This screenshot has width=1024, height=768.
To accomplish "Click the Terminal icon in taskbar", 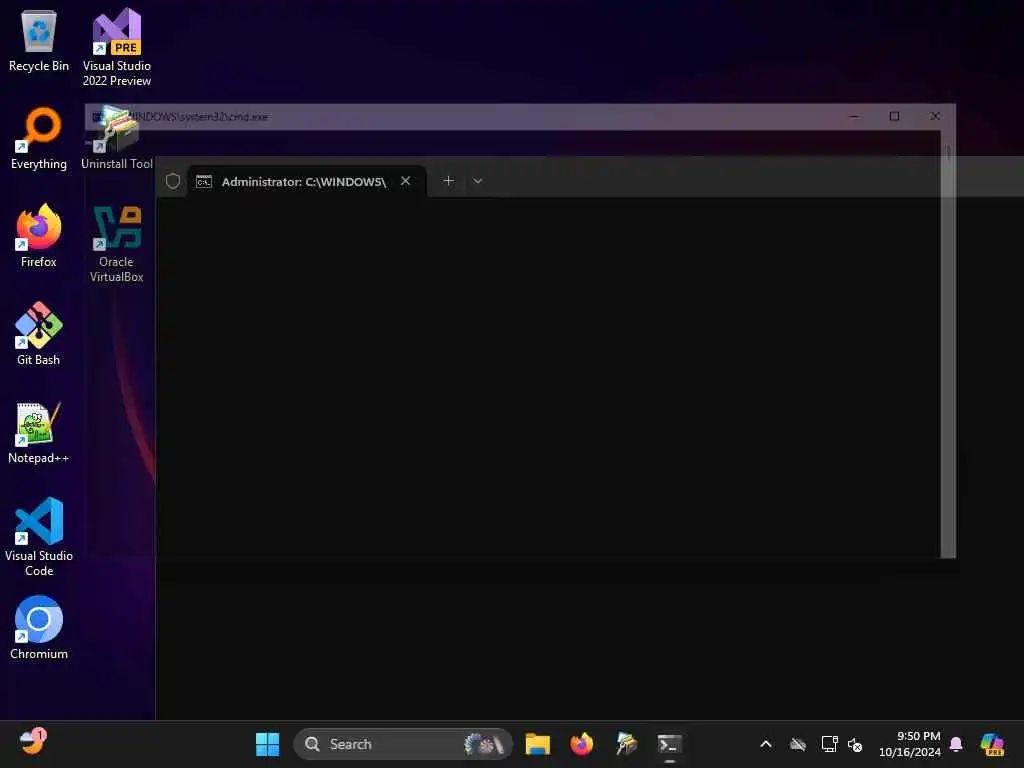I will 669,744.
